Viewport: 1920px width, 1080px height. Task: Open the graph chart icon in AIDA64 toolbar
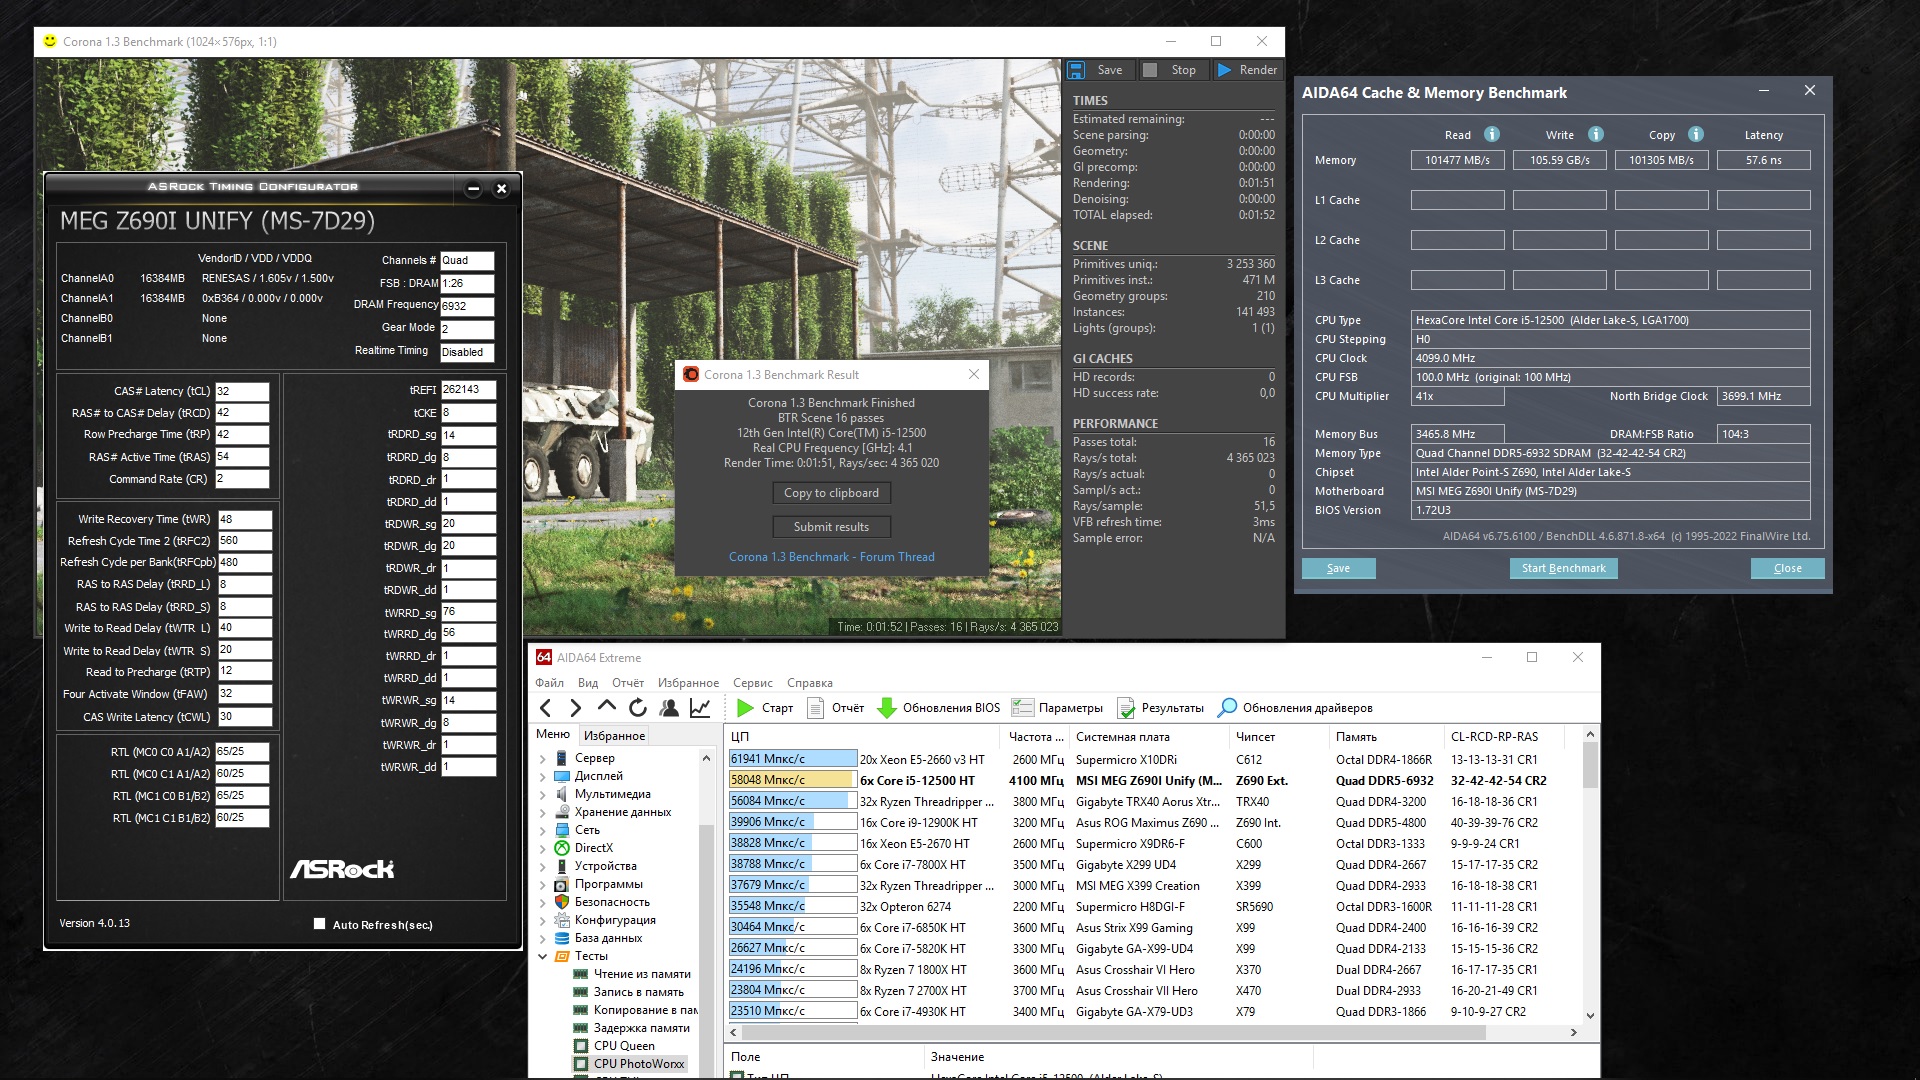tap(700, 708)
